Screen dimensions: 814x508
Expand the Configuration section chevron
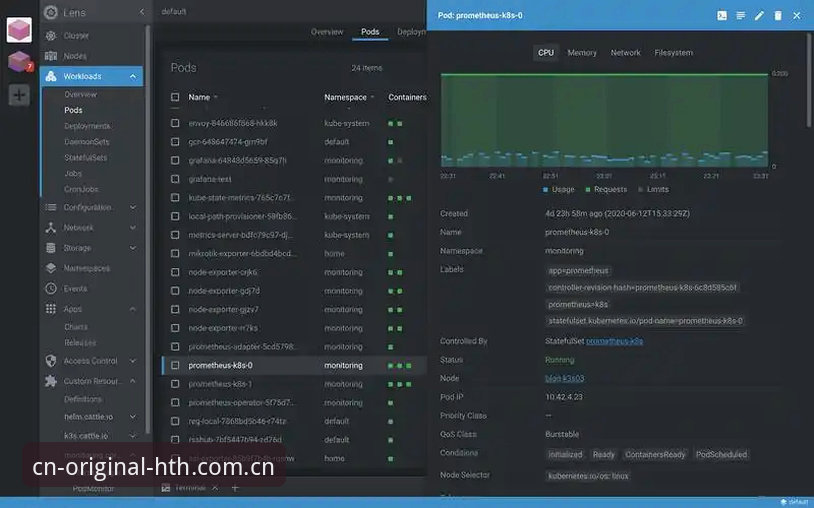pyautogui.click(x=133, y=208)
